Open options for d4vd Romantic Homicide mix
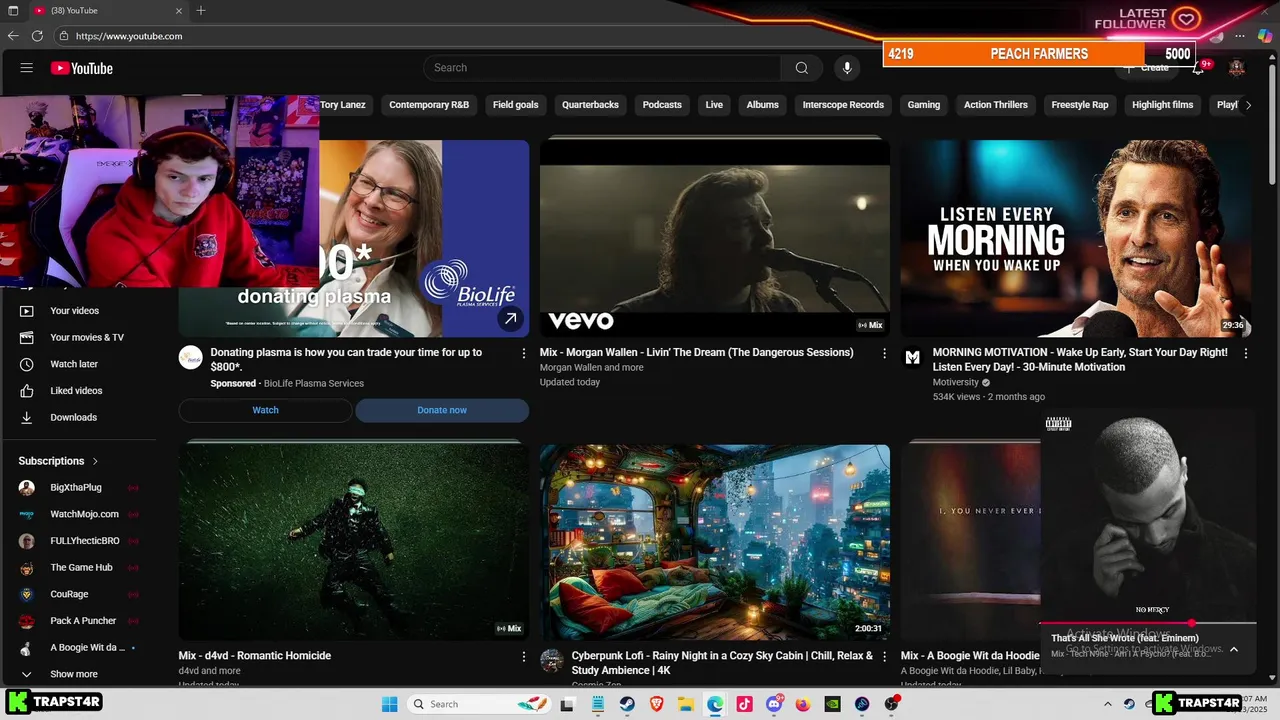Viewport: 1280px width, 720px height. click(x=523, y=656)
